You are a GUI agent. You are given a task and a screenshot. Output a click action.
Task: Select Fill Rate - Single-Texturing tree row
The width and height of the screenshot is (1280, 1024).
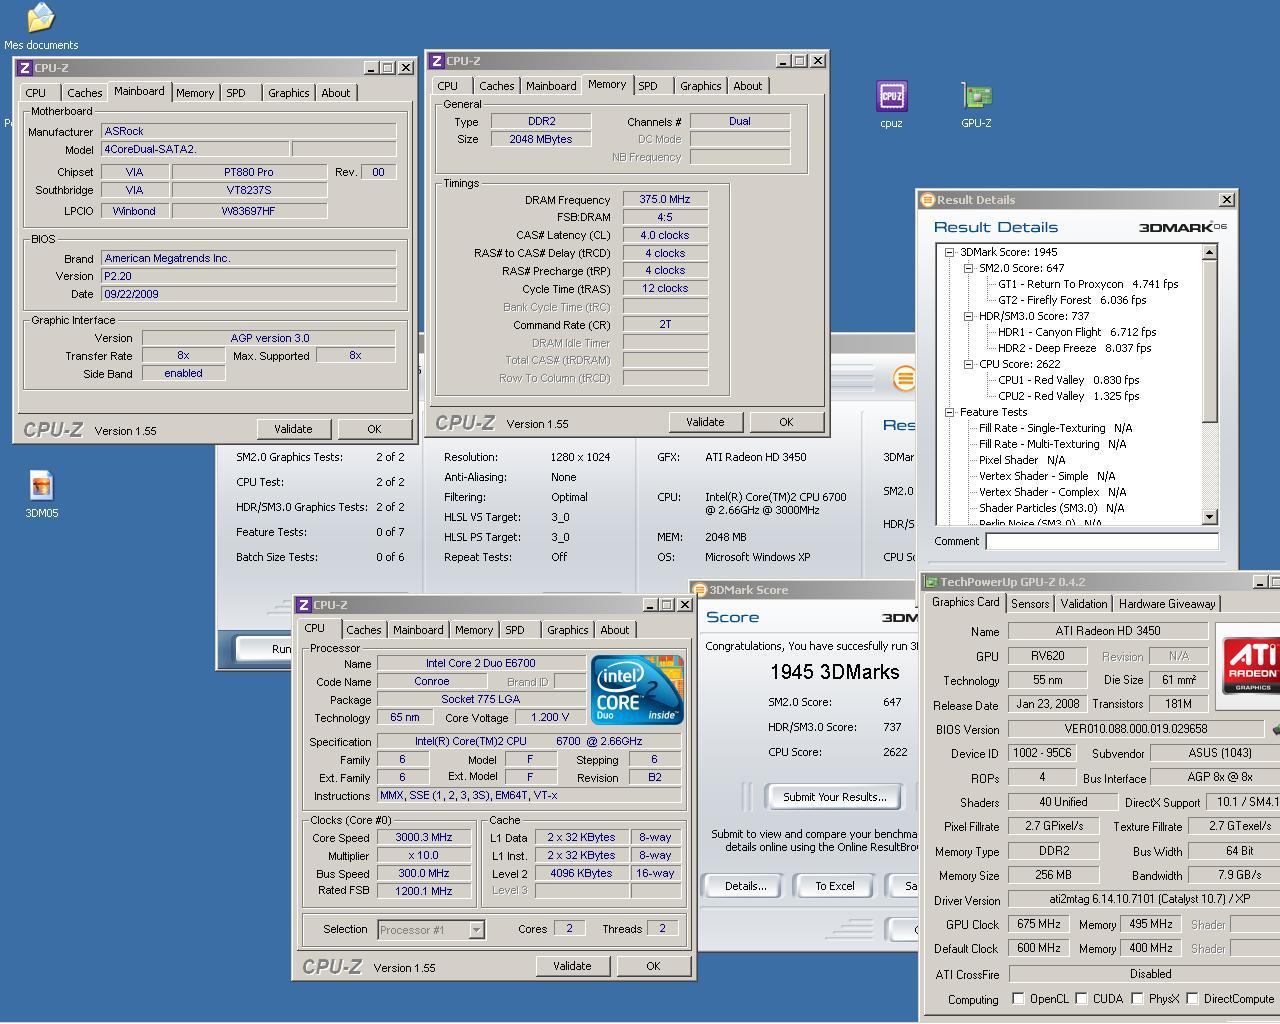(1055, 428)
